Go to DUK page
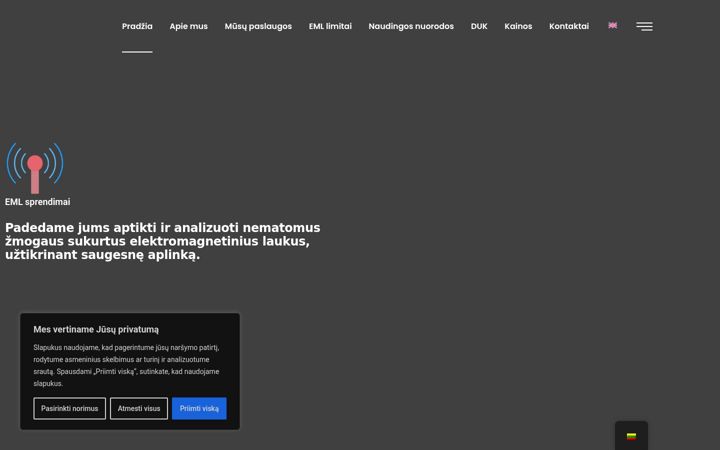 click(479, 26)
